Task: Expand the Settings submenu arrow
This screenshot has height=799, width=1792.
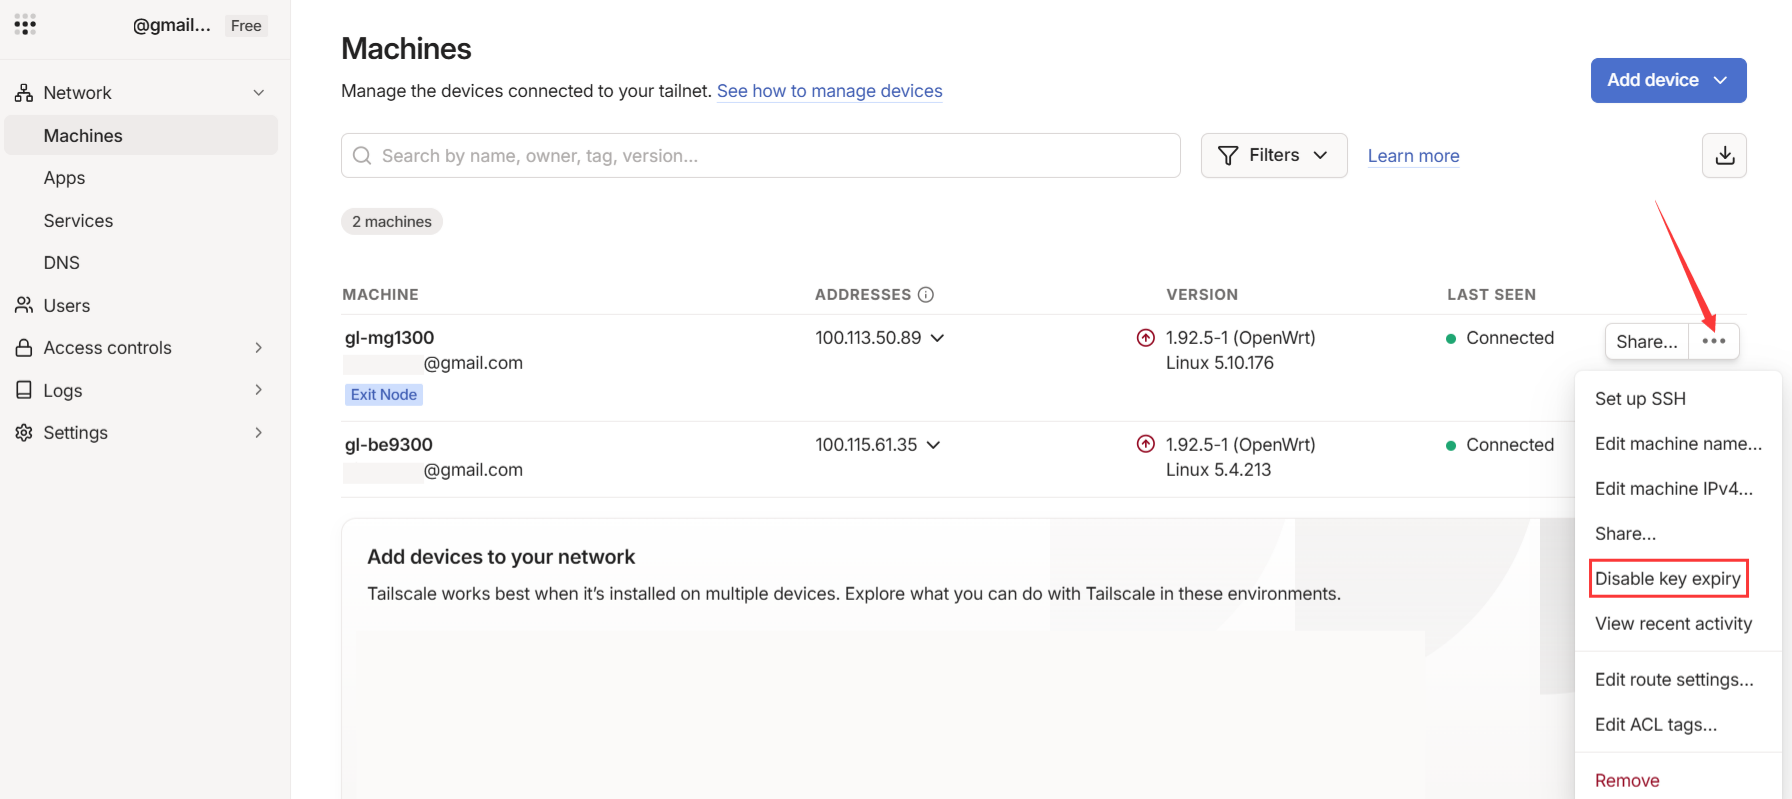Action: coord(259,432)
